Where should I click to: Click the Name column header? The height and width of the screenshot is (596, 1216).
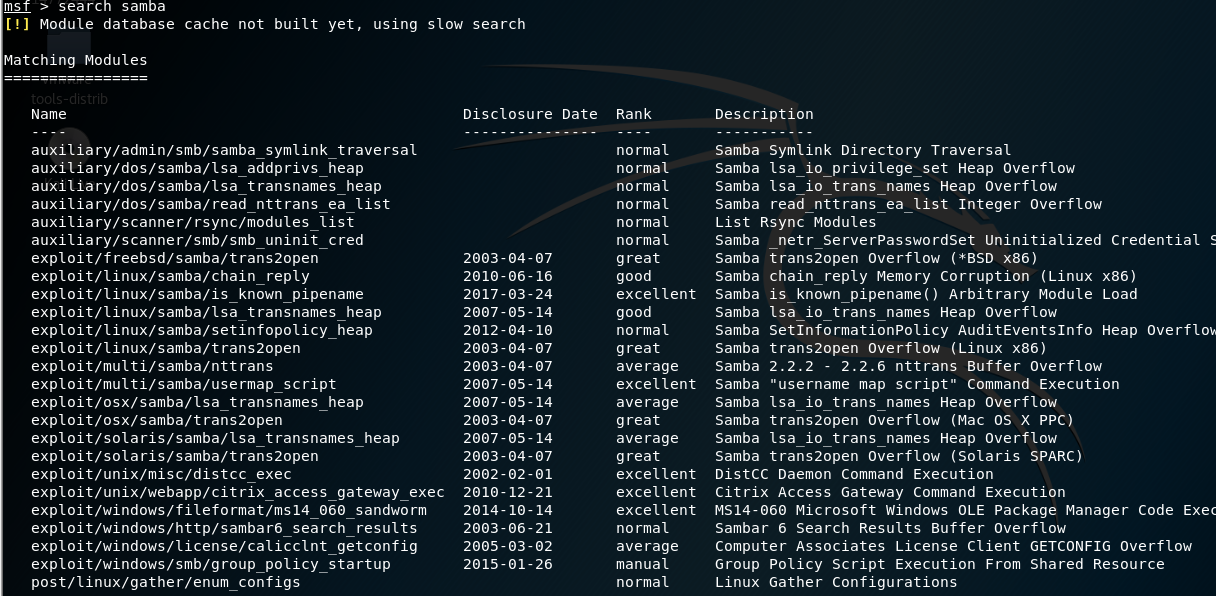tap(49, 114)
